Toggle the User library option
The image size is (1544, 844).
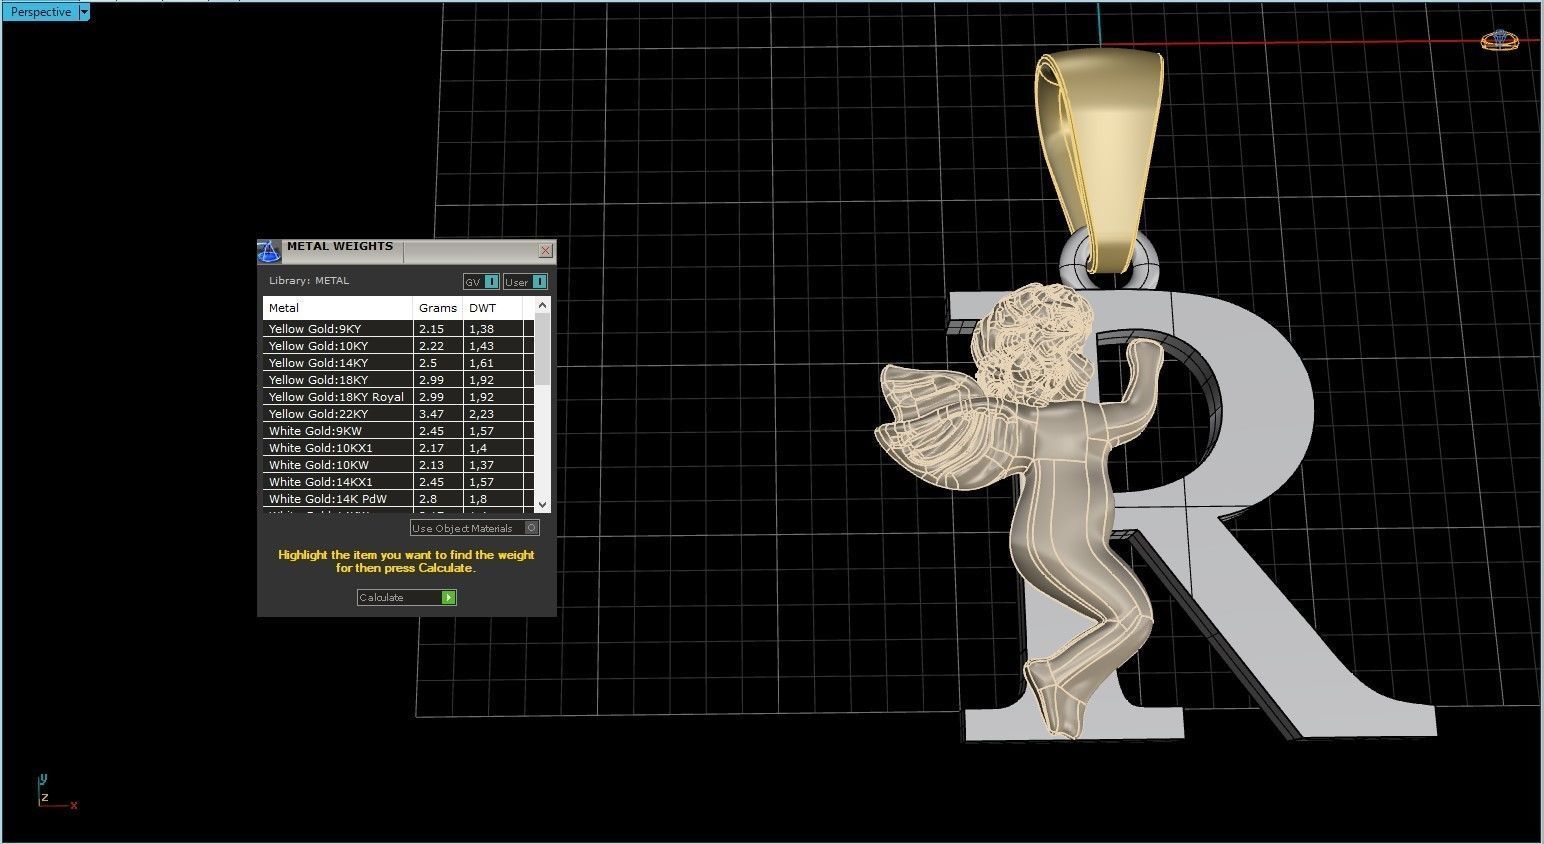coord(524,282)
